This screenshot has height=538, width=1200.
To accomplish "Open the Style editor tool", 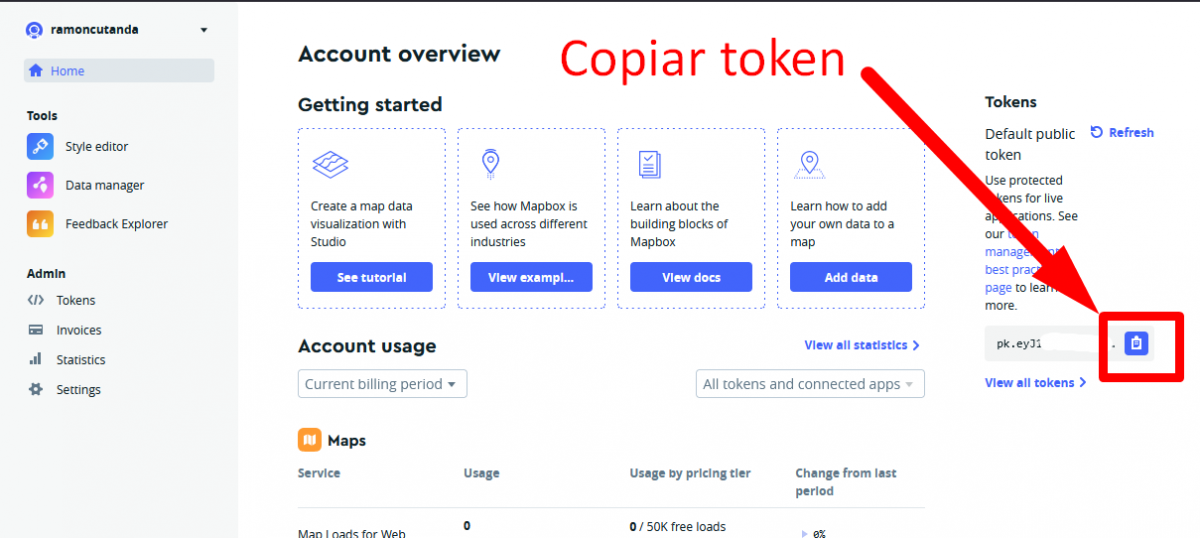I will [96, 147].
